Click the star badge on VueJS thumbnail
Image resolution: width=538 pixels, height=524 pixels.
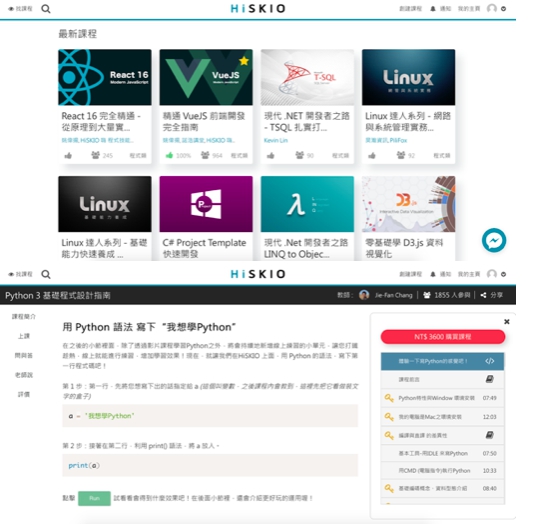click(x=244, y=61)
